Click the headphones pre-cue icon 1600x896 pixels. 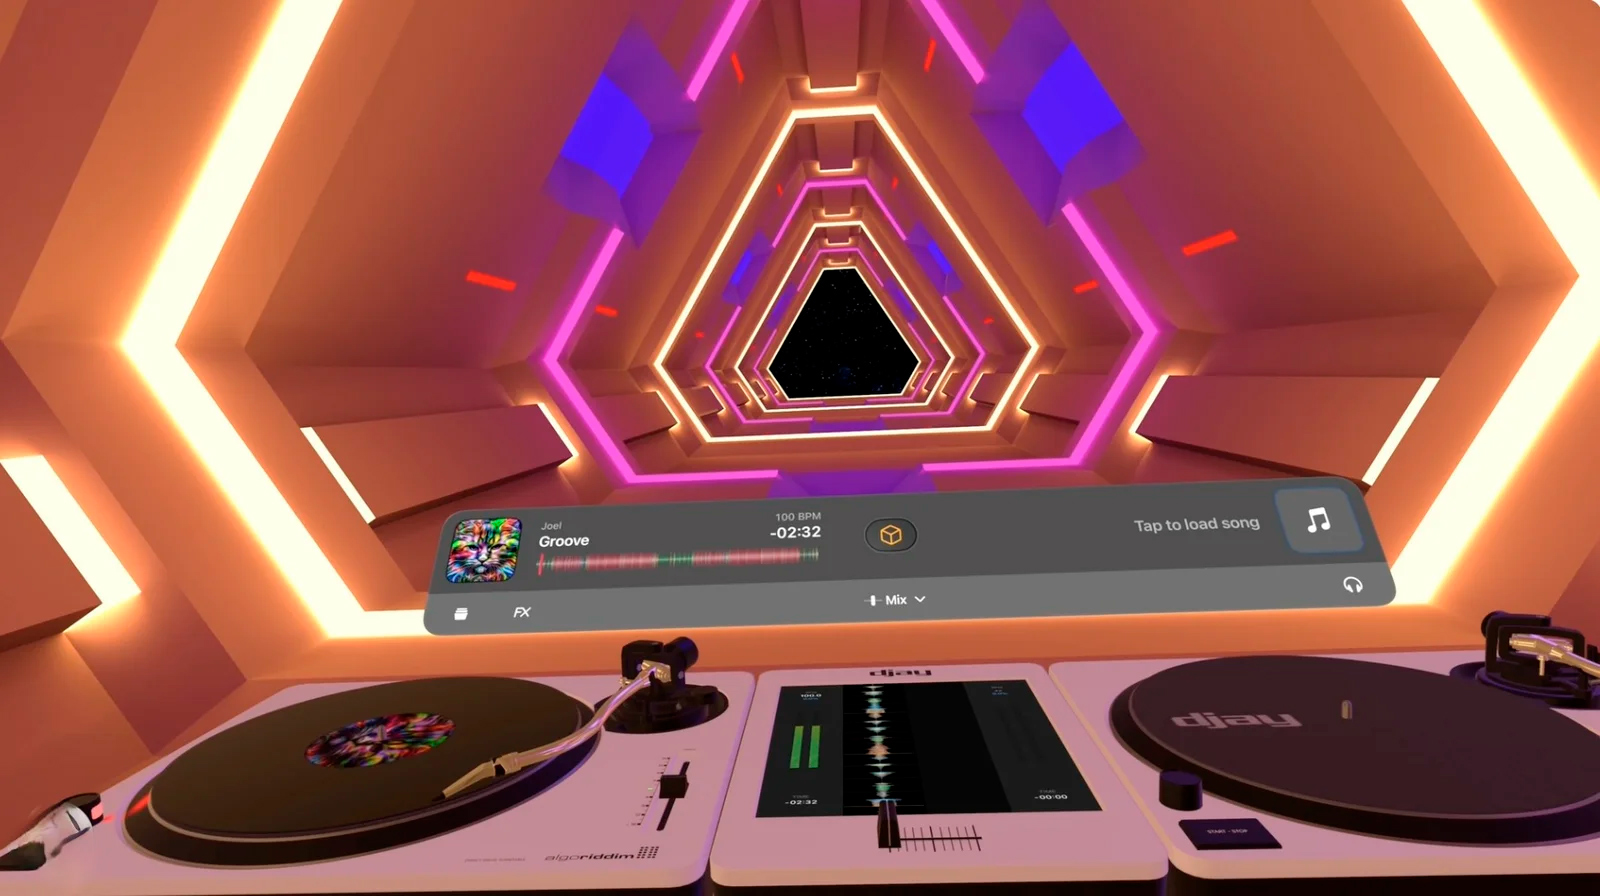[1352, 585]
